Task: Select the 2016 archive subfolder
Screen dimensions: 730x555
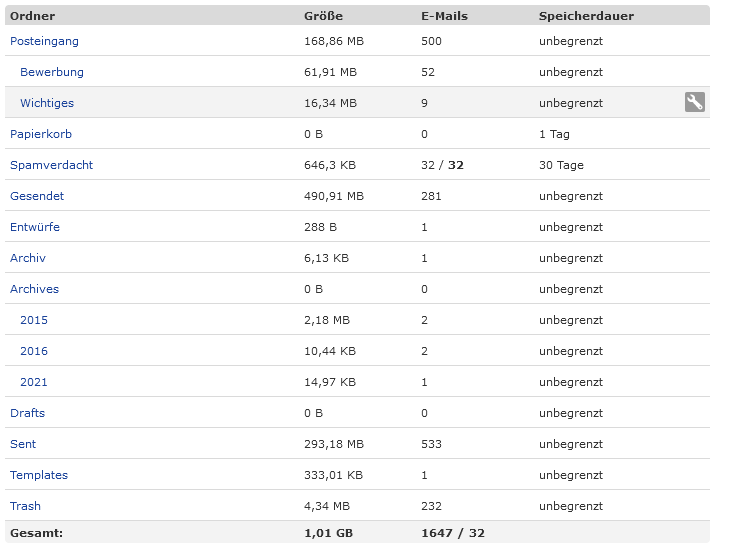Action: (x=34, y=351)
